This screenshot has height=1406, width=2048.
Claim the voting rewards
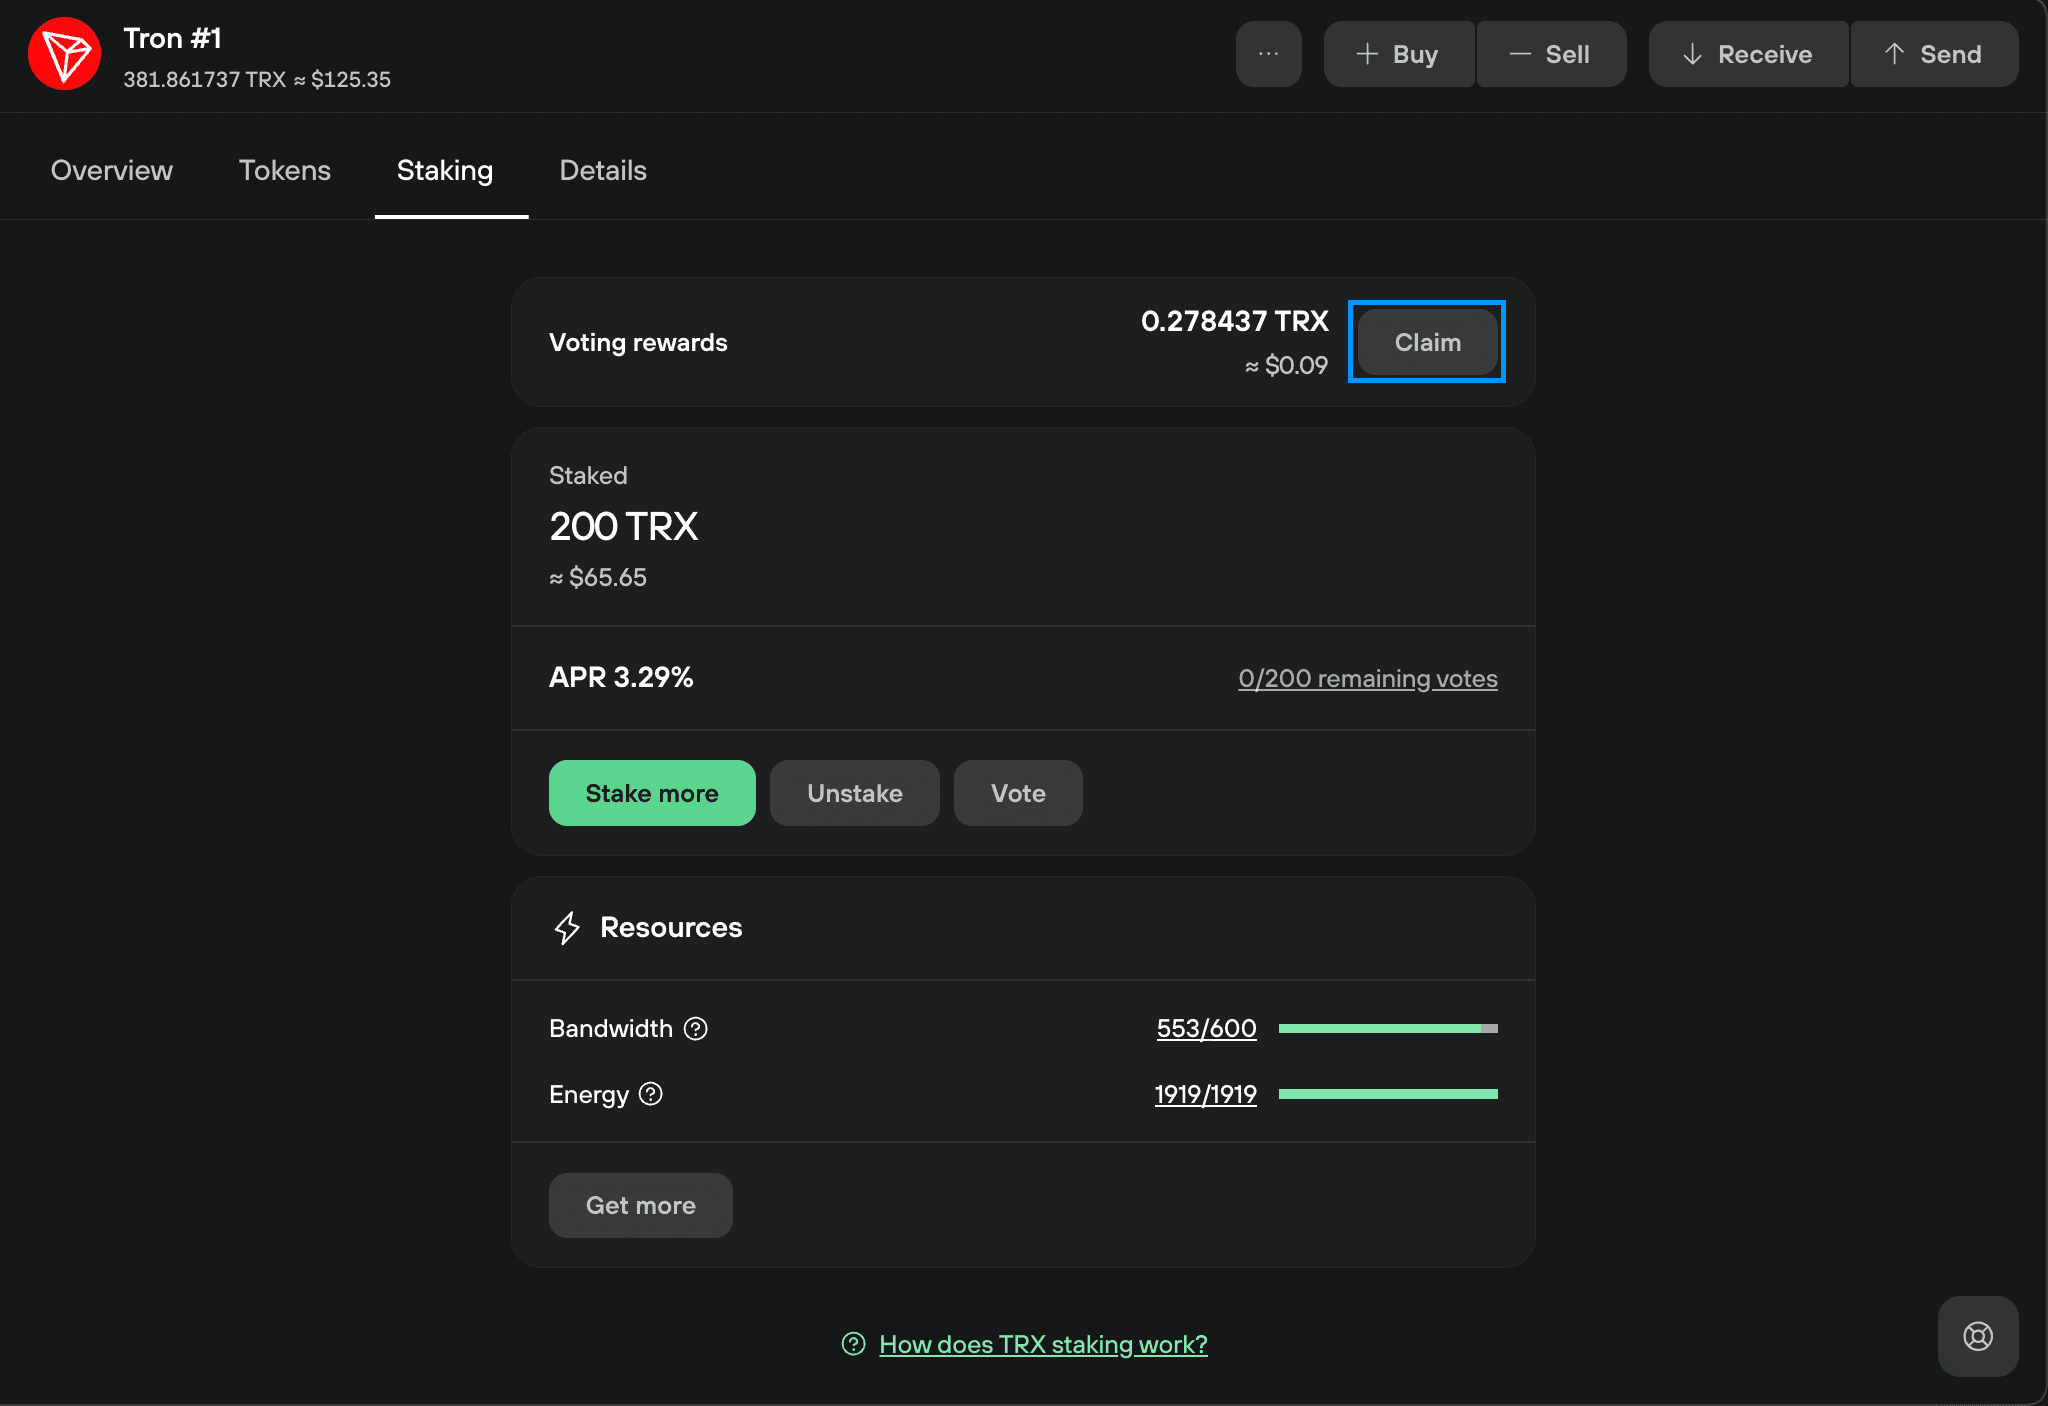(1427, 342)
